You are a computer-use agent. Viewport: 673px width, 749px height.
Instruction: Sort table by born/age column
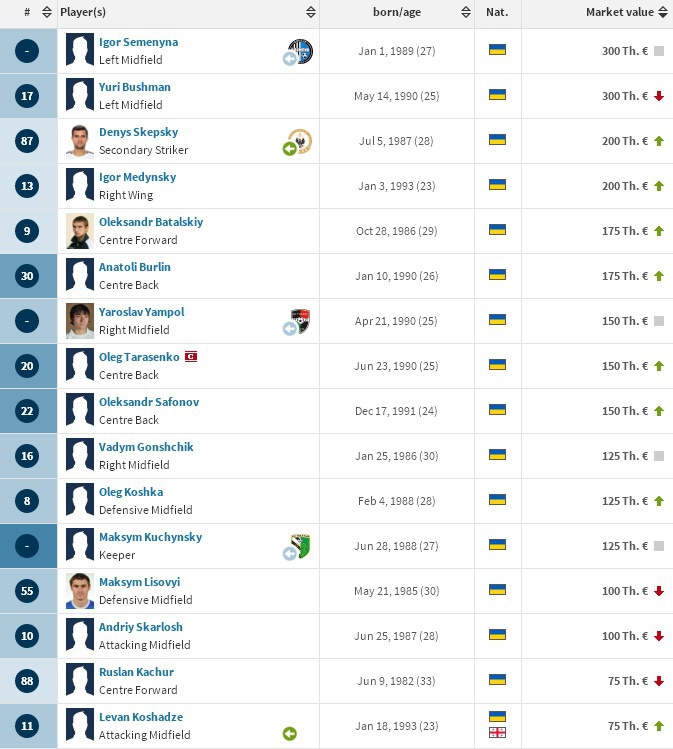pyautogui.click(x=466, y=13)
